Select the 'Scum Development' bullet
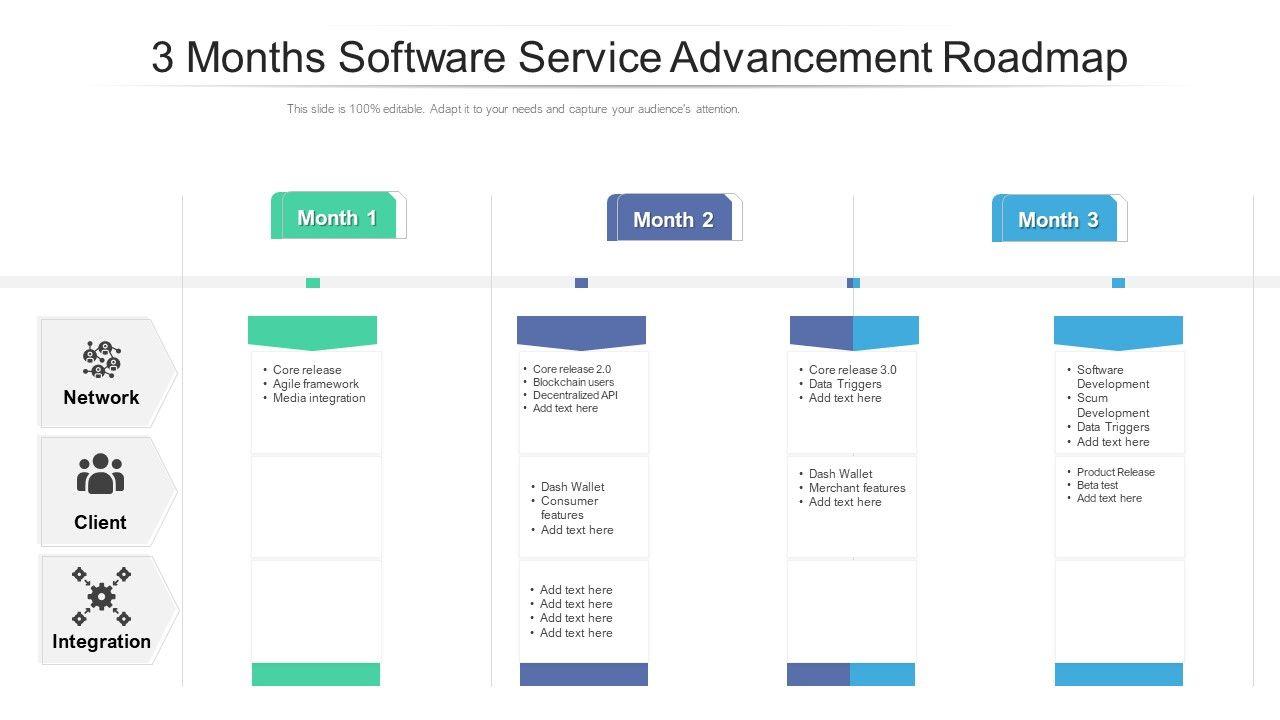Screen dimensions: 1280x720 [1113, 405]
